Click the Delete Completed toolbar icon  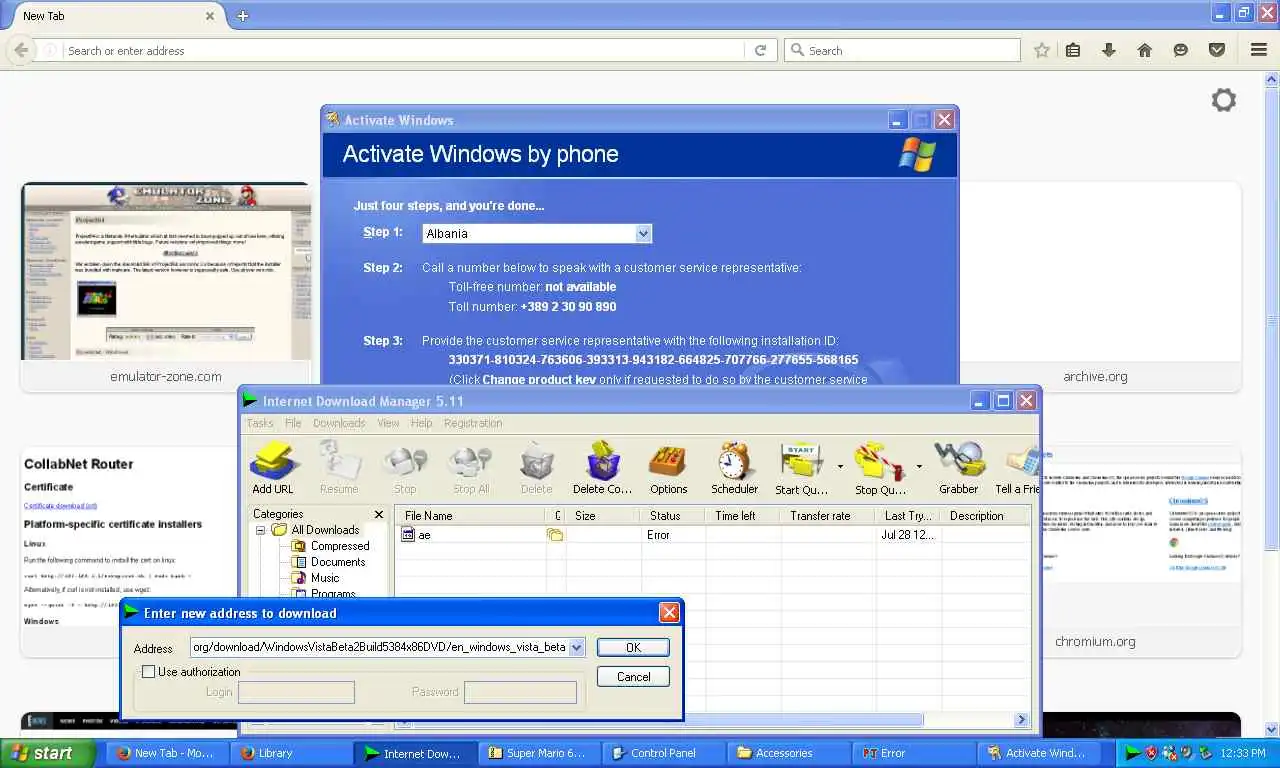tap(603, 468)
